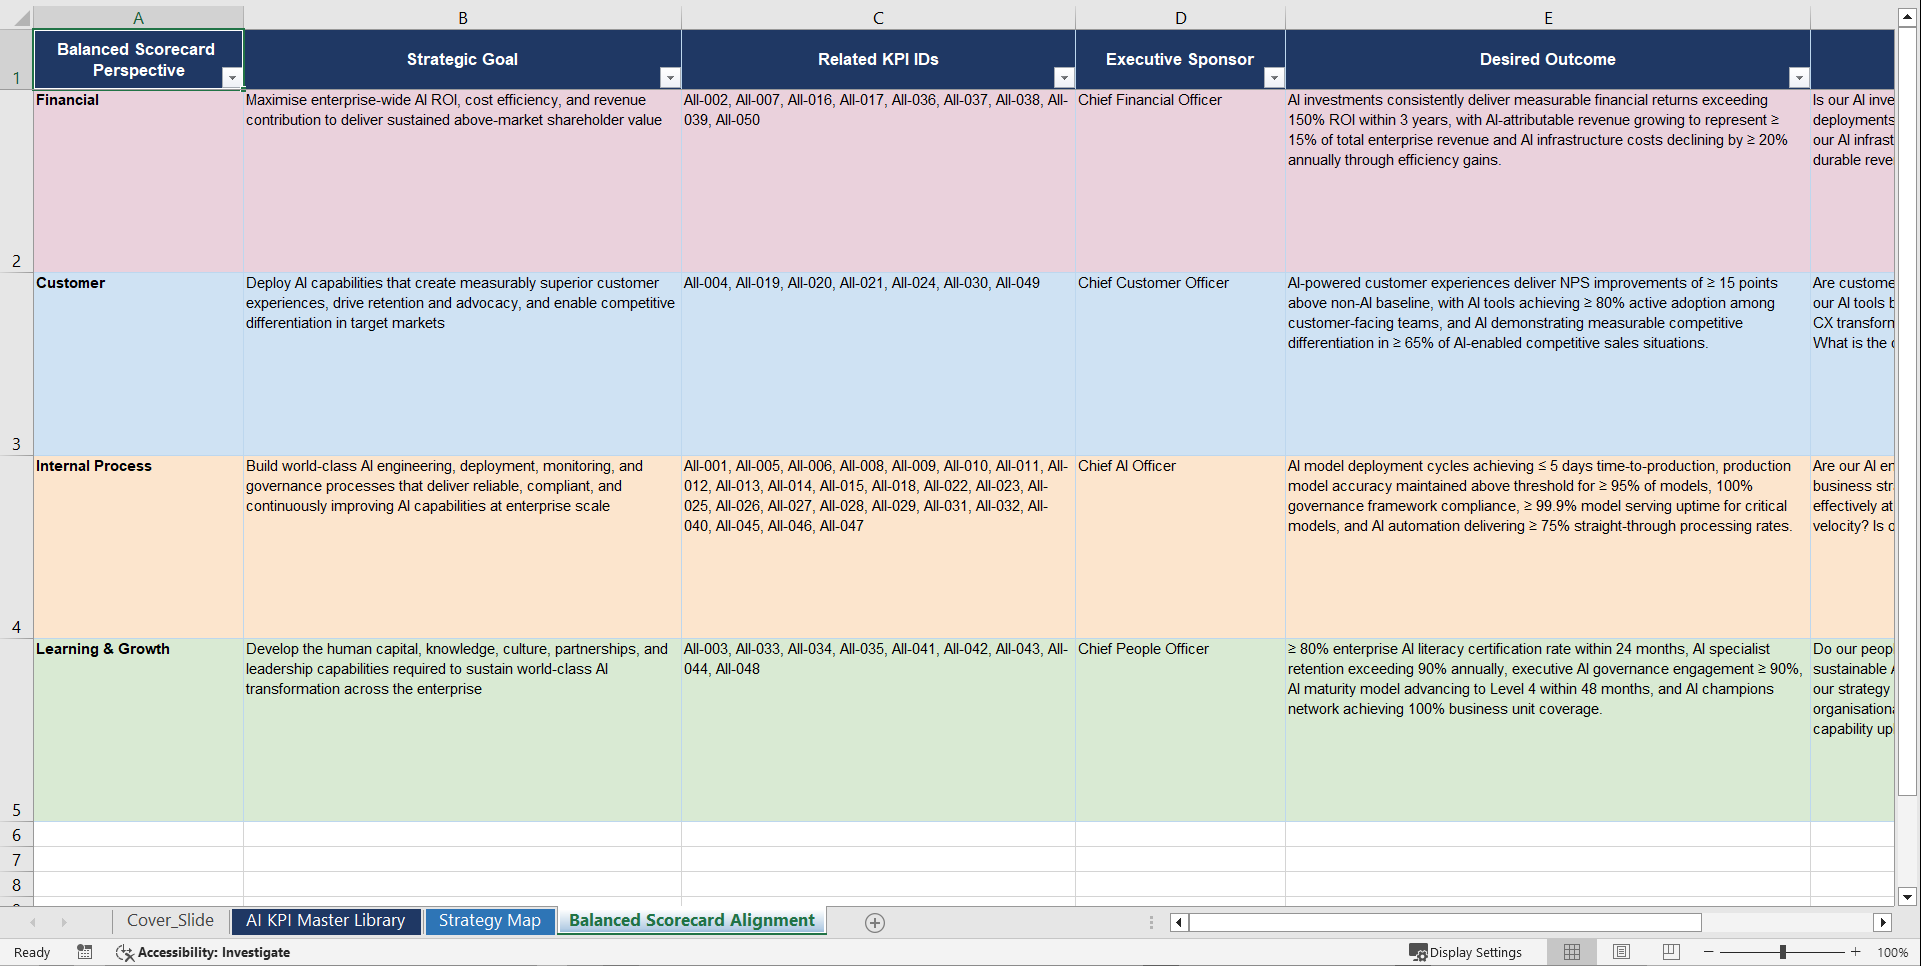Open zoom dialog via 100% label

coord(1892,952)
